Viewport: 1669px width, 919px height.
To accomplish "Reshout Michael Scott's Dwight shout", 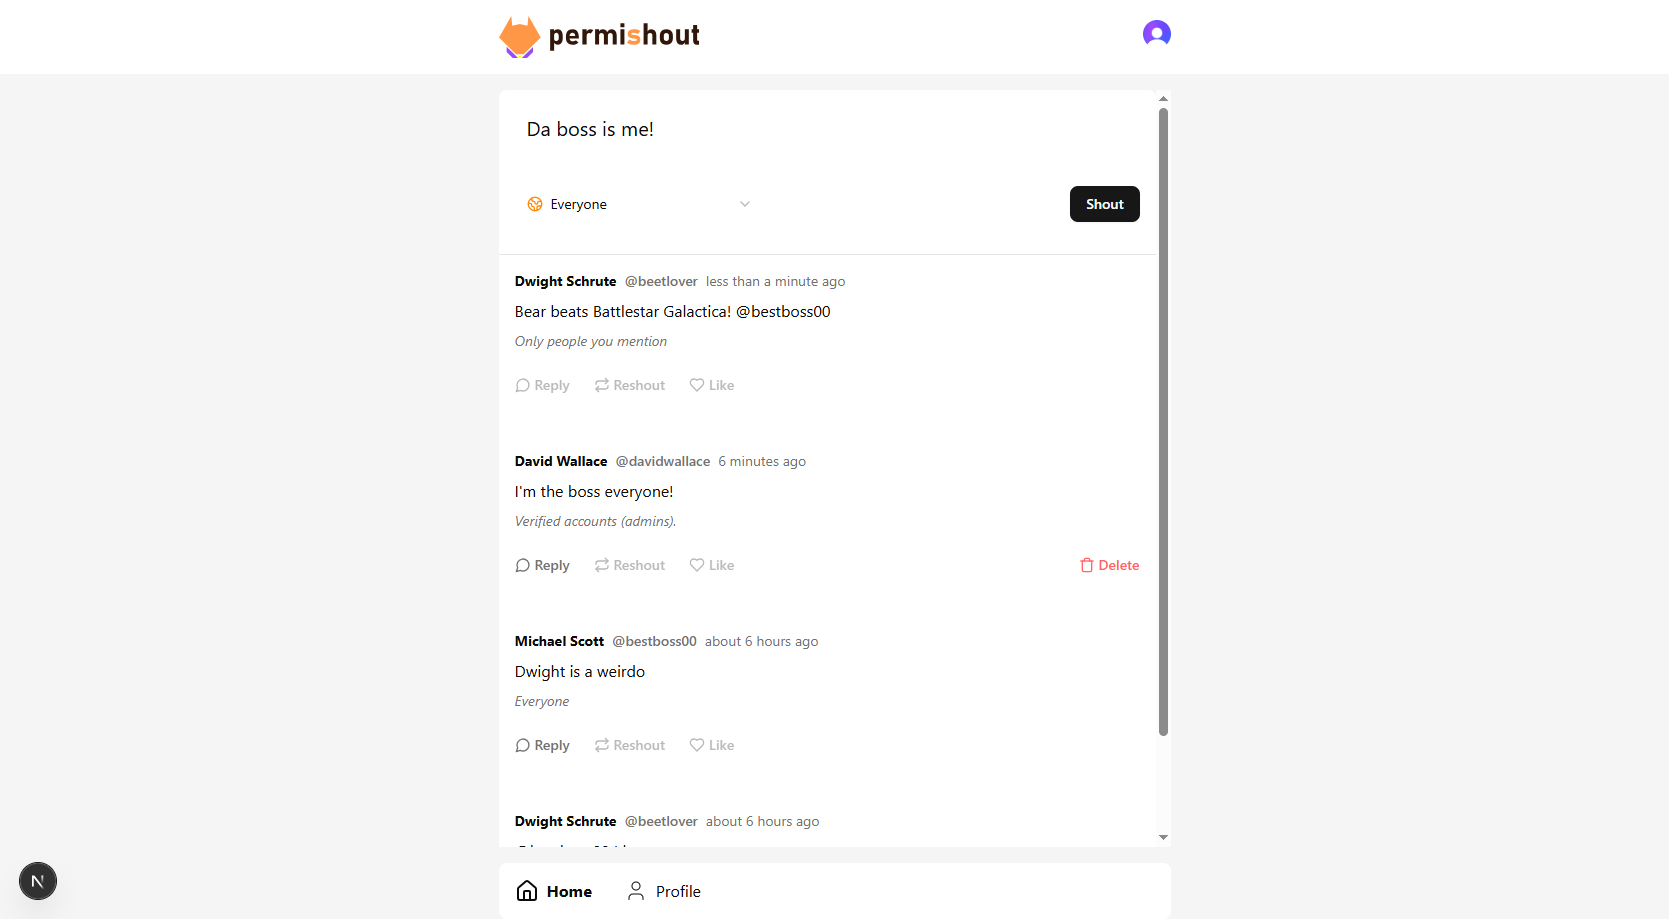I will click(x=630, y=745).
